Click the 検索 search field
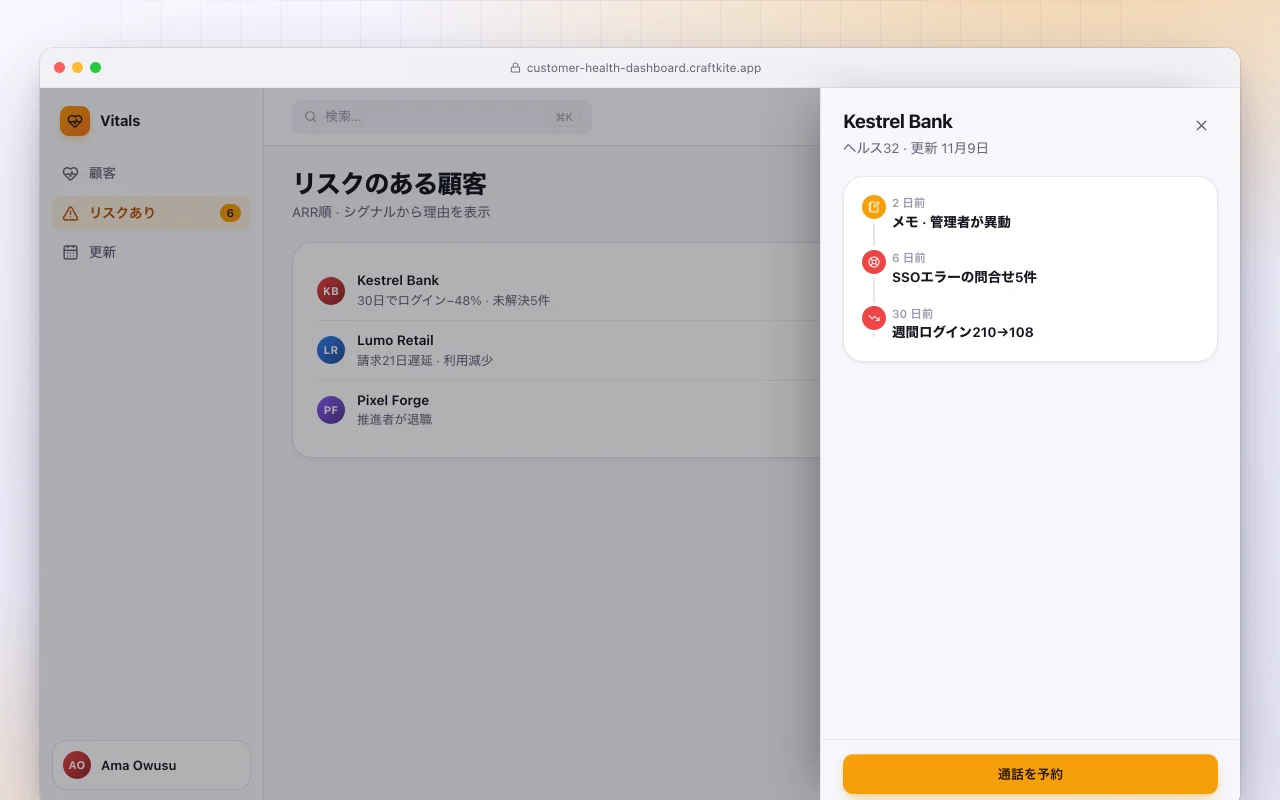The width and height of the screenshot is (1280, 800). pyautogui.click(x=442, y=117)
